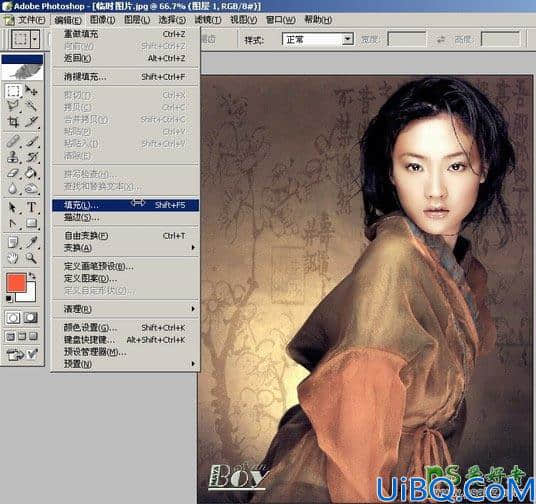Choose 定义画笔预设(B)... menu entry
This screenshot has width=536, height=504.
125,266
